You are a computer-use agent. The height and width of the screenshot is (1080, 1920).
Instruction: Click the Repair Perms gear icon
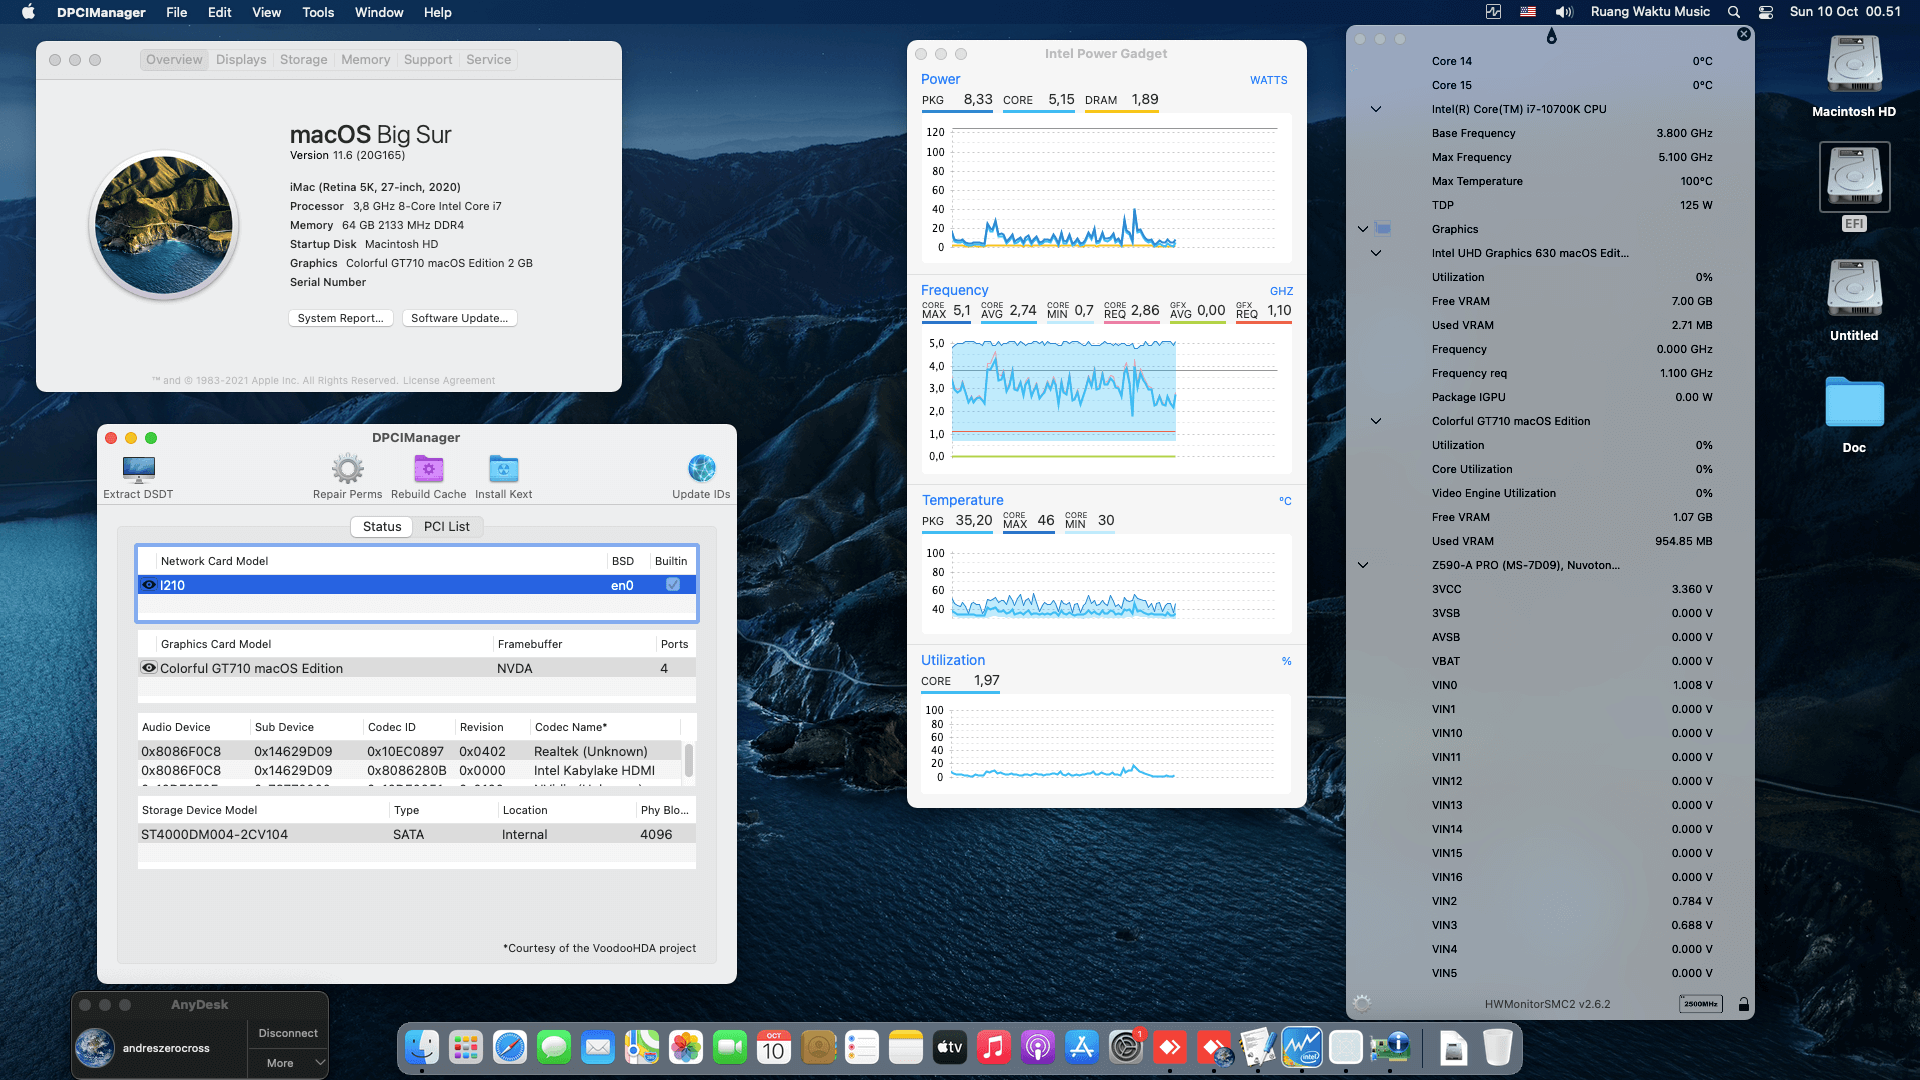[x=347, y=468]
